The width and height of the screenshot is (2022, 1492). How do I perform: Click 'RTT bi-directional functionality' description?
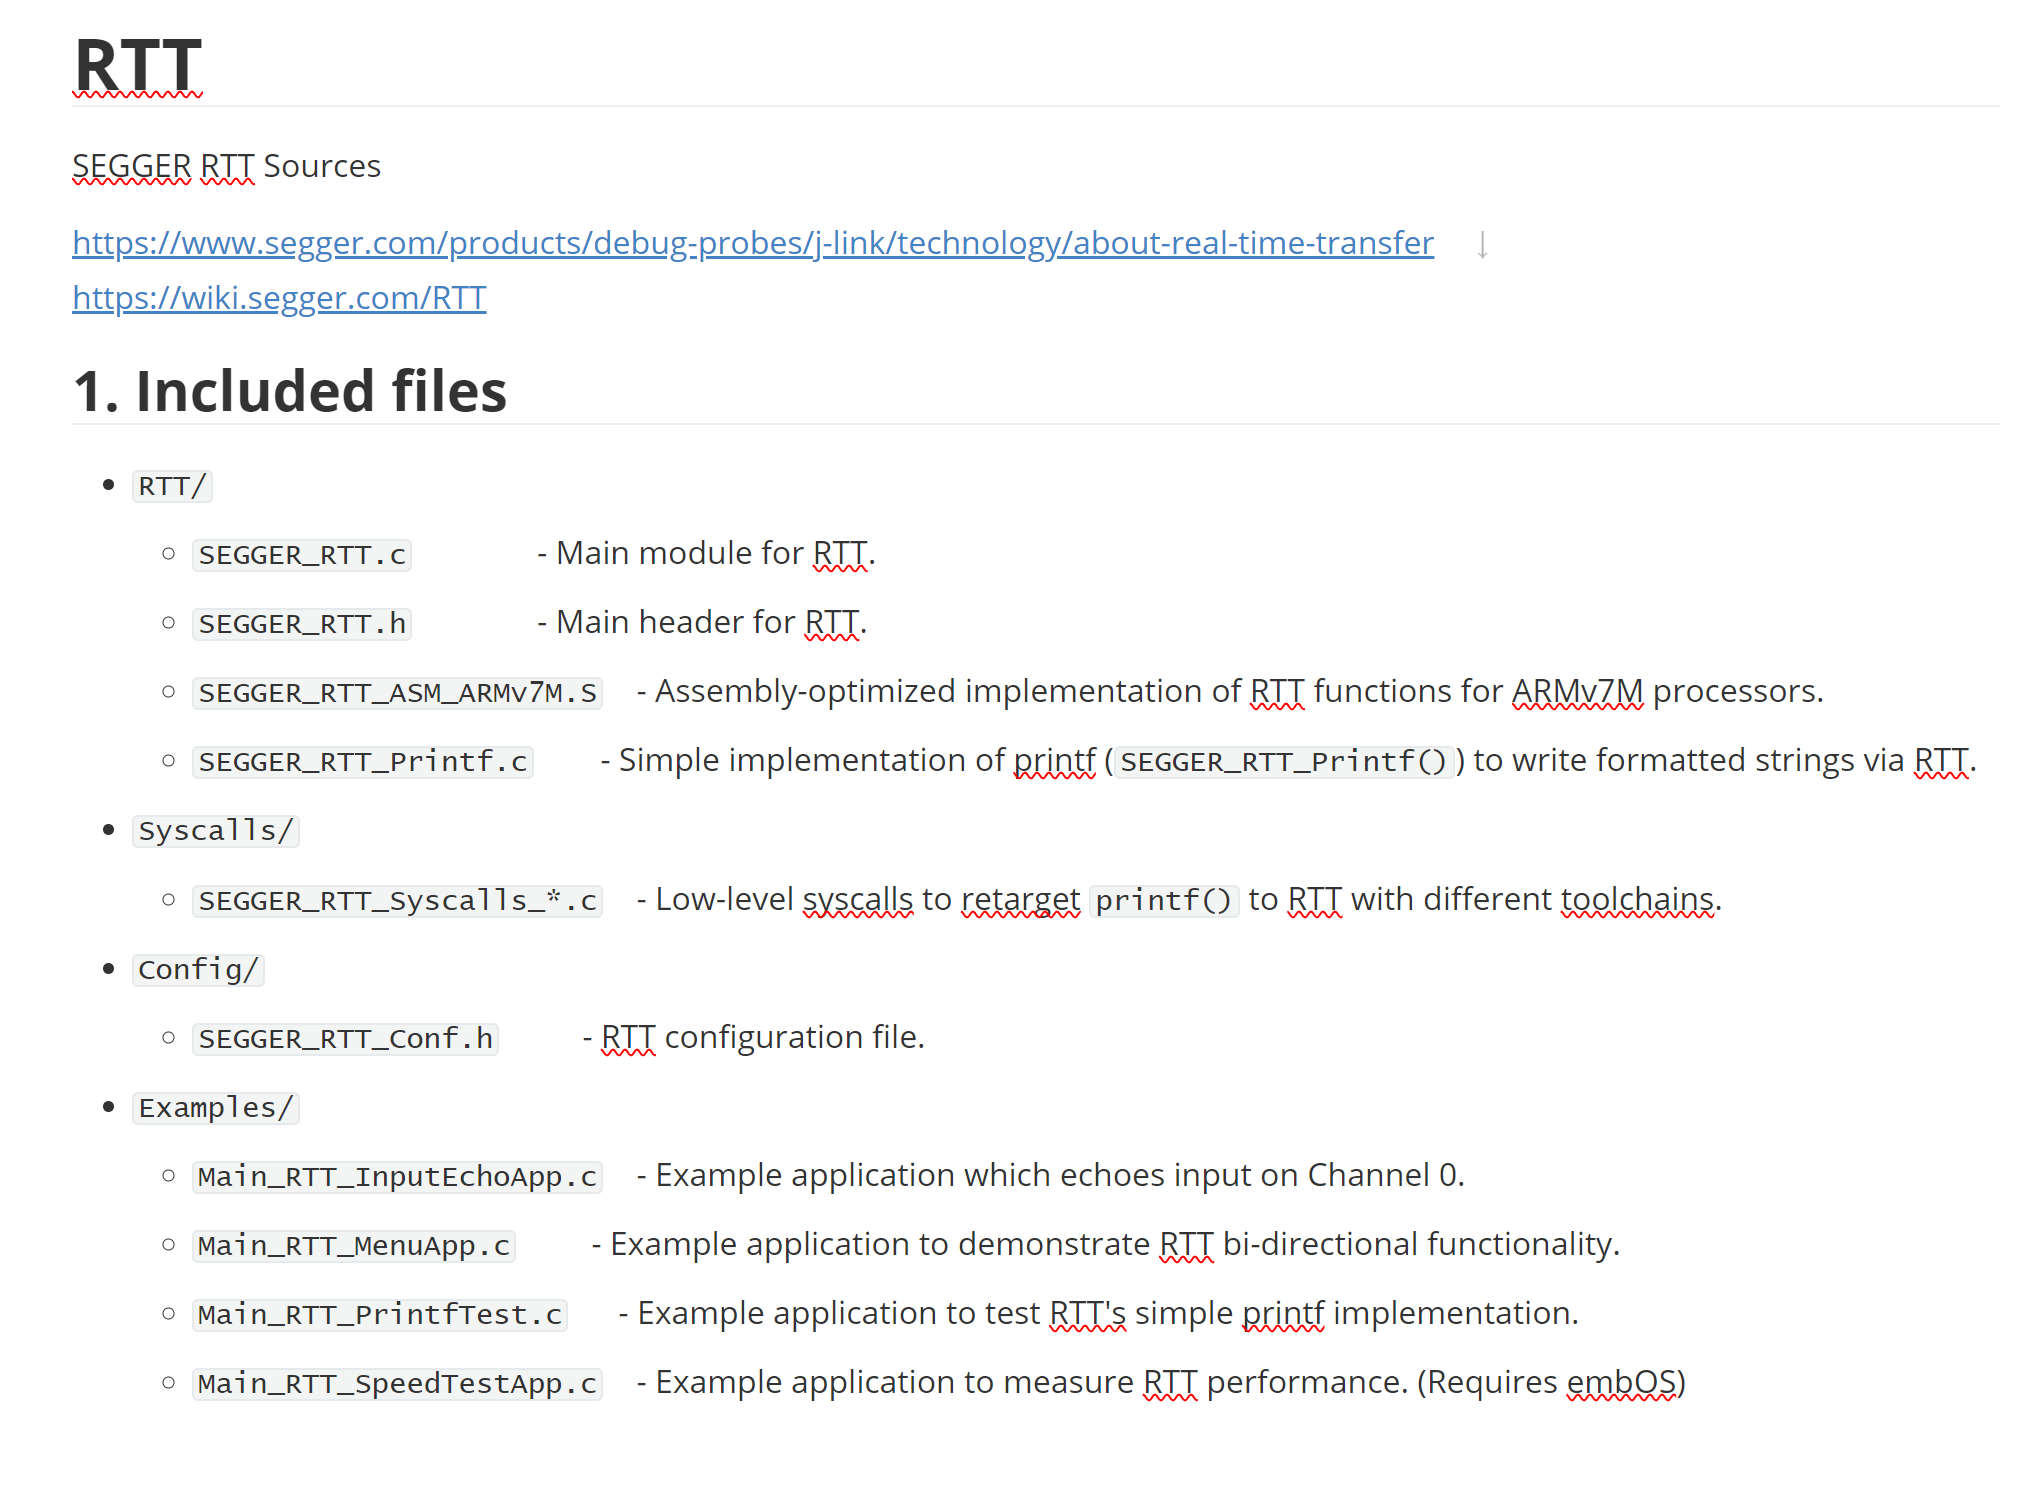[x=1386, y=1244]
